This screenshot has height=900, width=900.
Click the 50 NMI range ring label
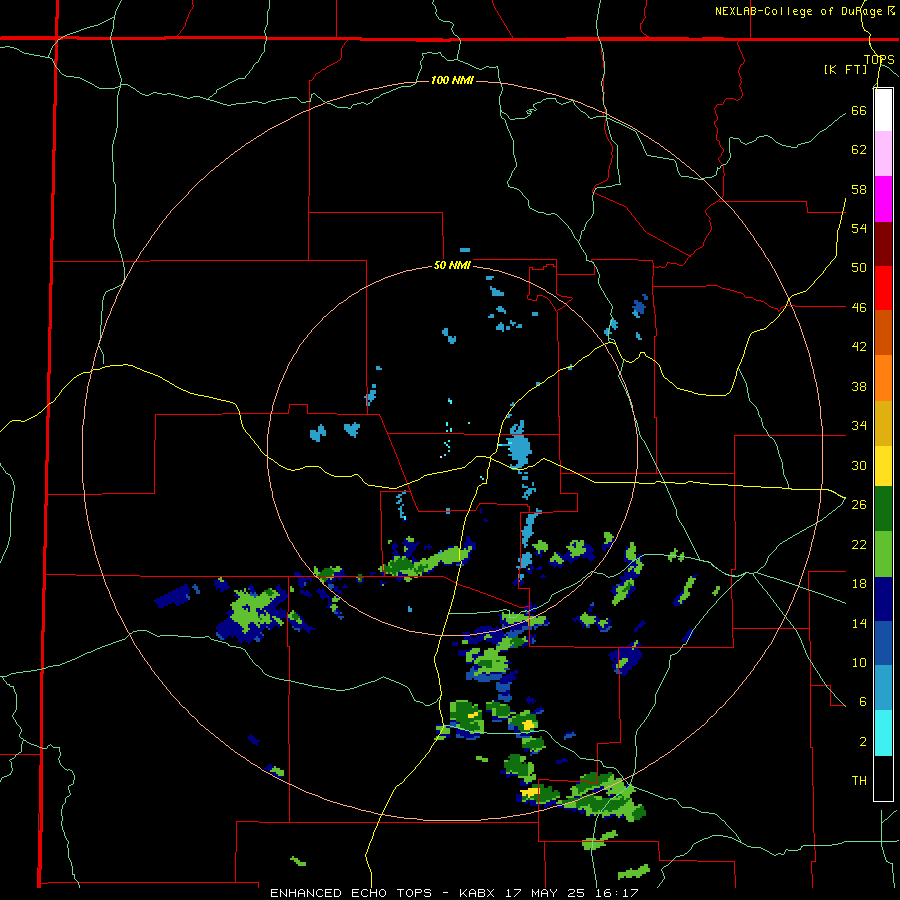point(452,265)
